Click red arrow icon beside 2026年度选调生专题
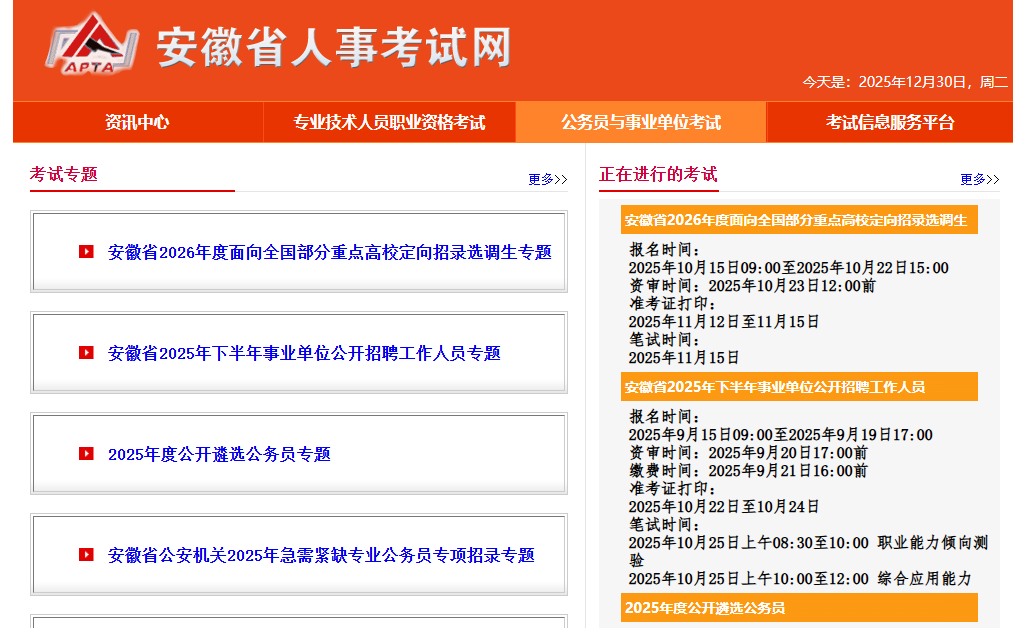 click(x=86, y=252)
